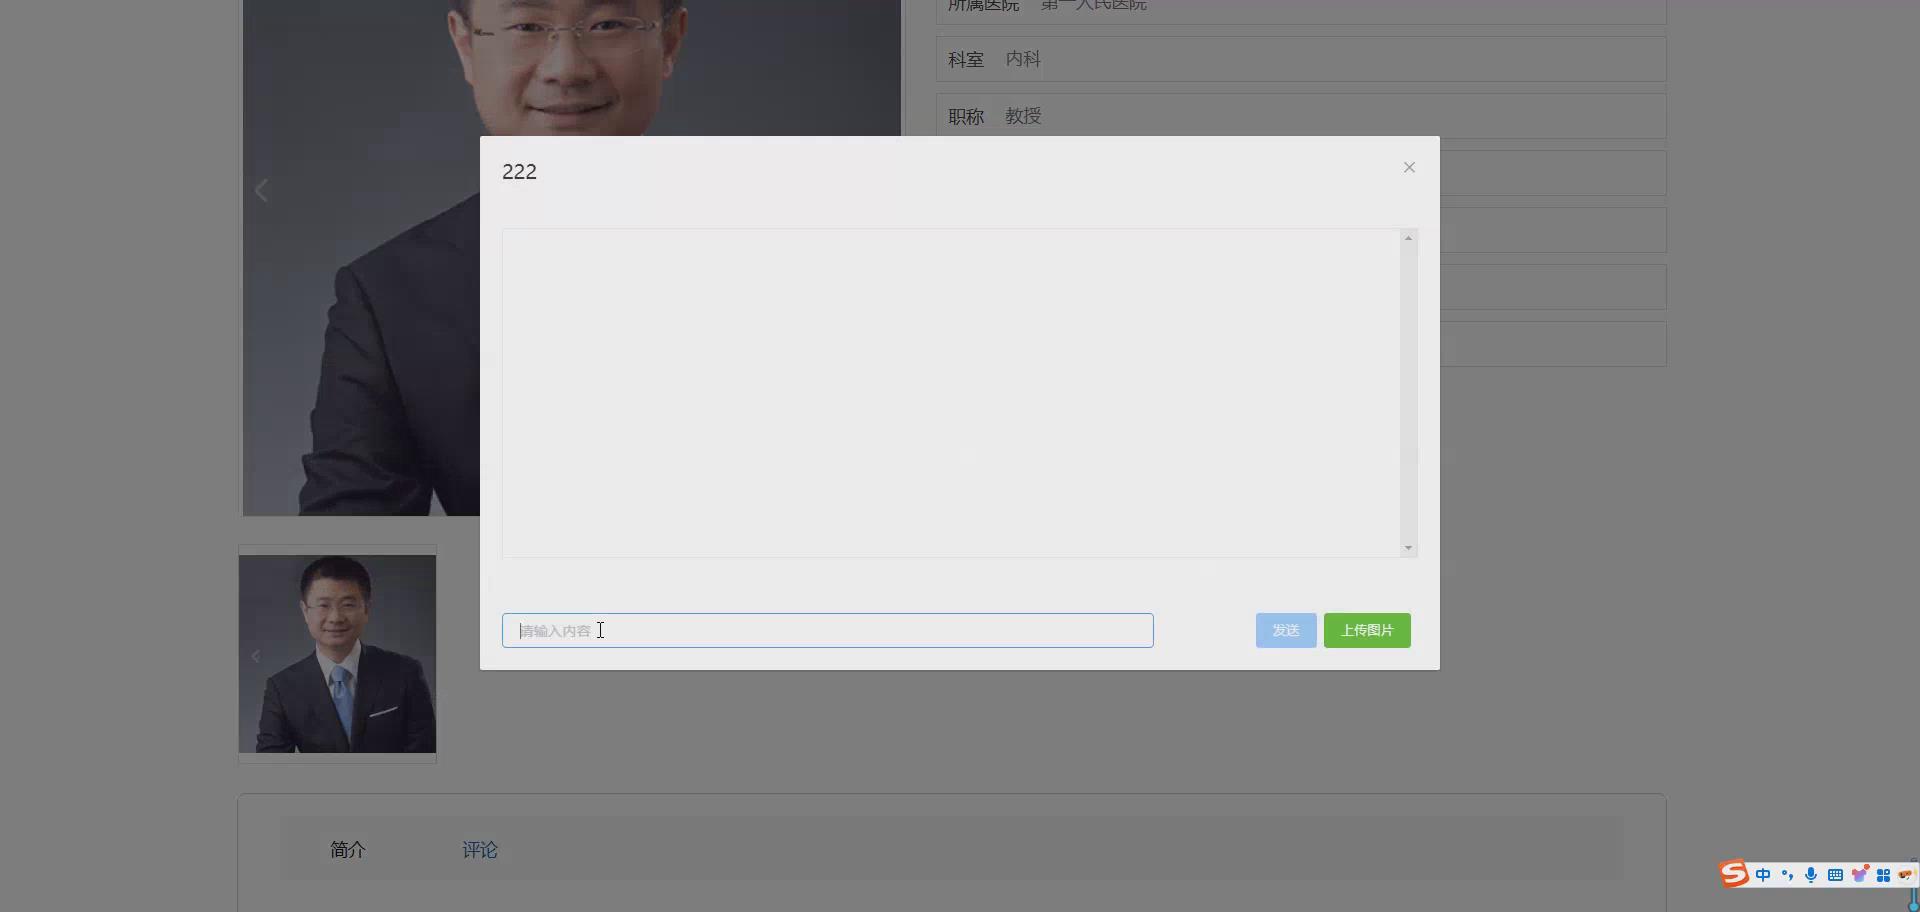Close the 222 chat dialog
Screen dimensions: 1920x912
(1409, 167)
